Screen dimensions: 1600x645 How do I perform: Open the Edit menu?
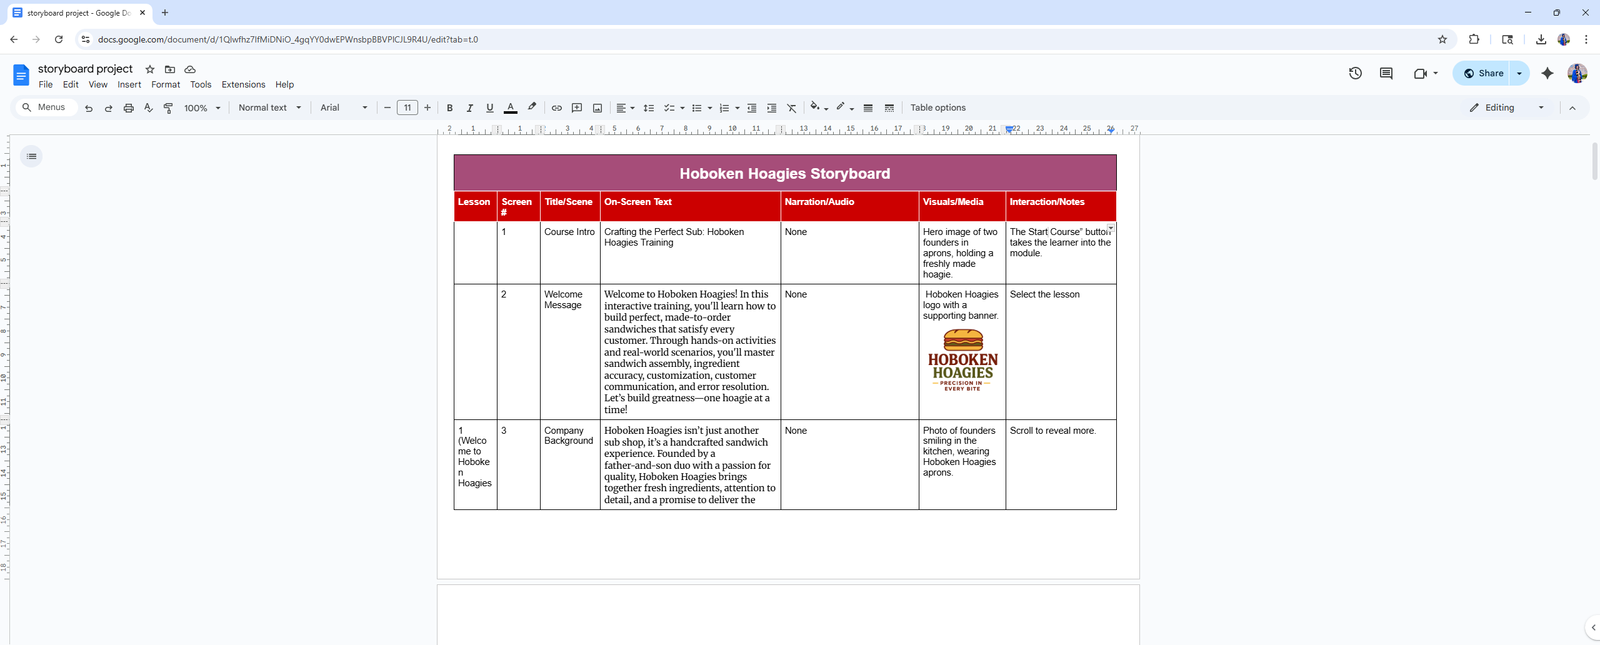tap(71, 85)
